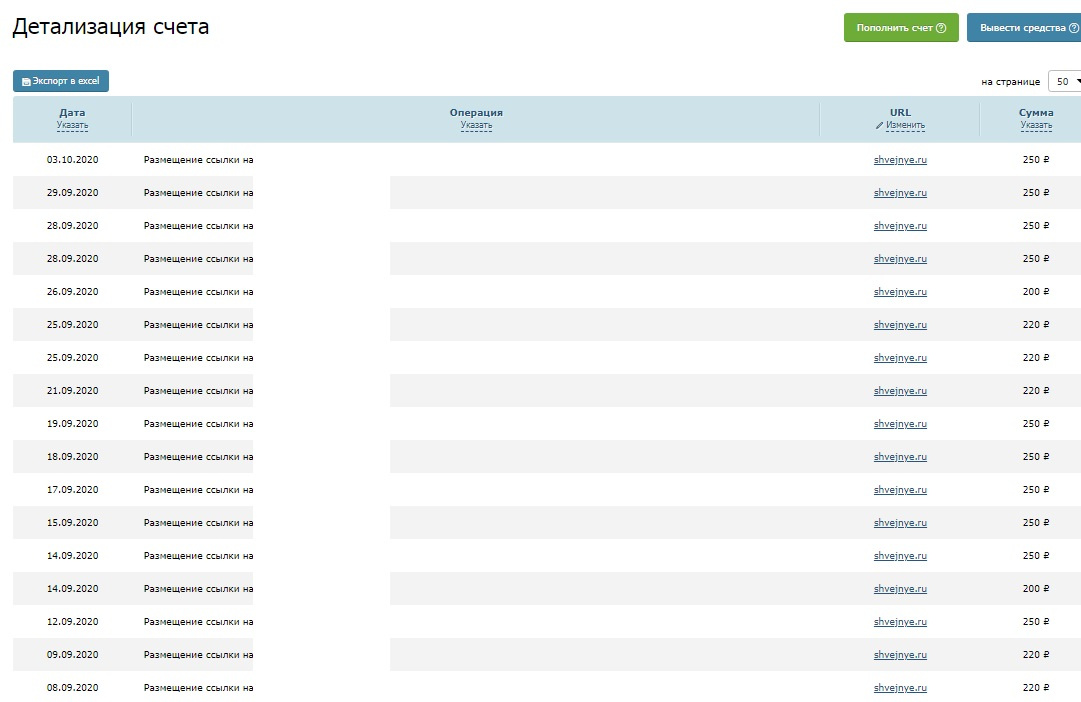Click the Детализация счета page heading
The height and width of the screenshot is (702, 1081).
pyautogui.click(x=110, y=27)
